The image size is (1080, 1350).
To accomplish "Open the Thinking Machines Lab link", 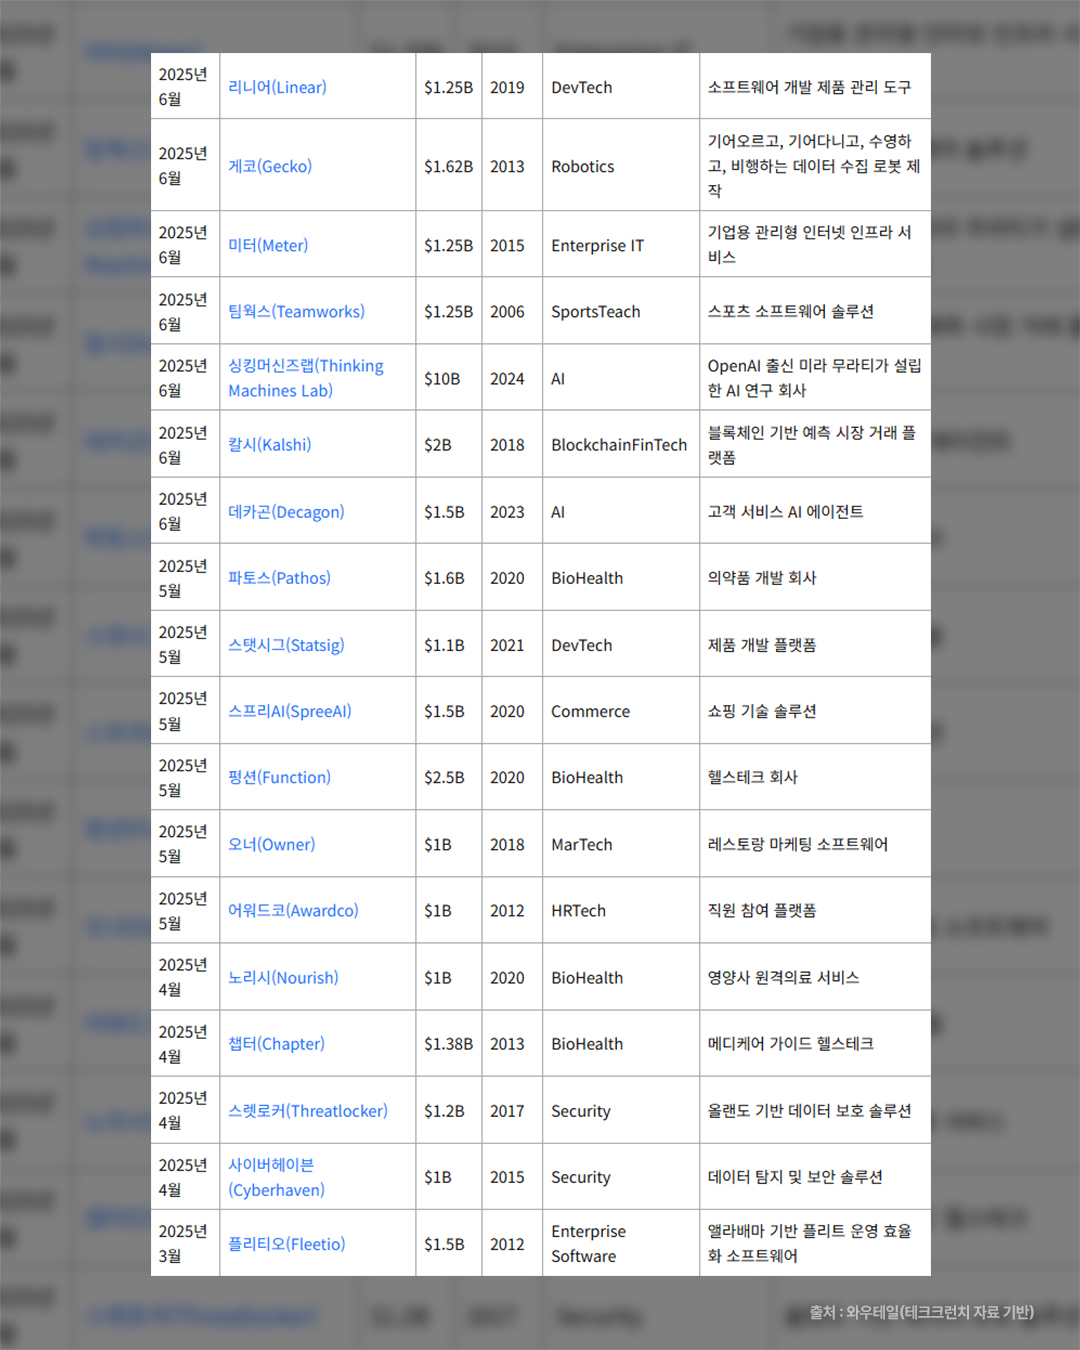I will tap(305, 378).
